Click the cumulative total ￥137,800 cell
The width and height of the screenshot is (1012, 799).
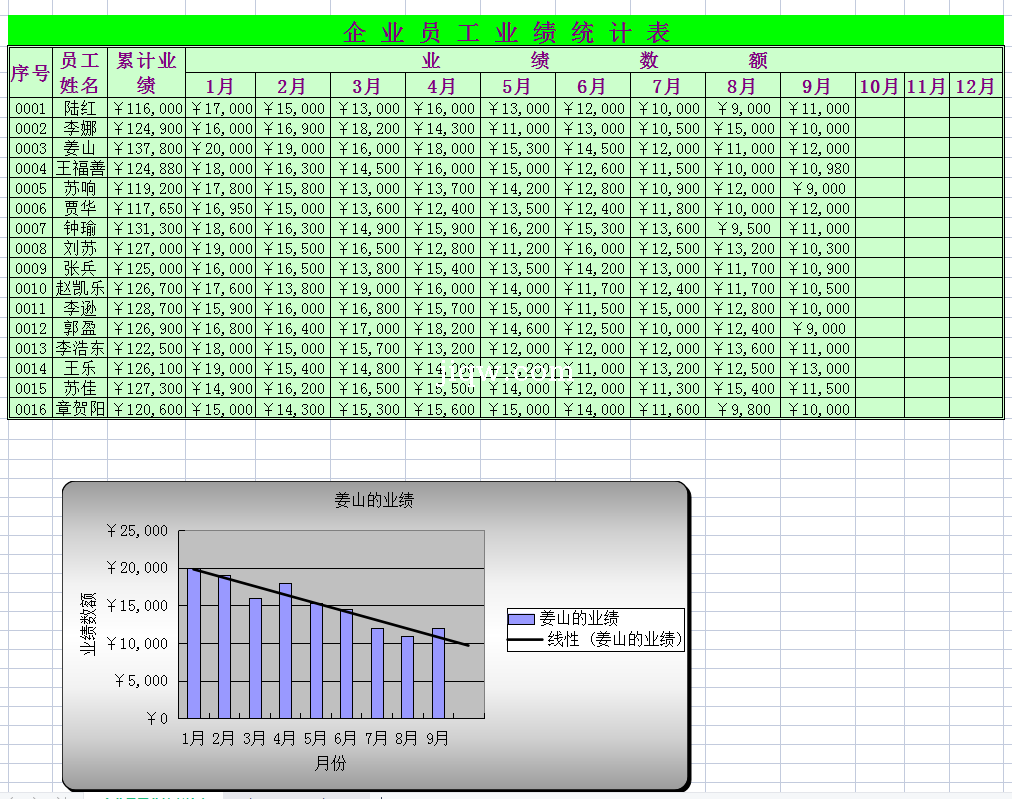pos(146,148)
